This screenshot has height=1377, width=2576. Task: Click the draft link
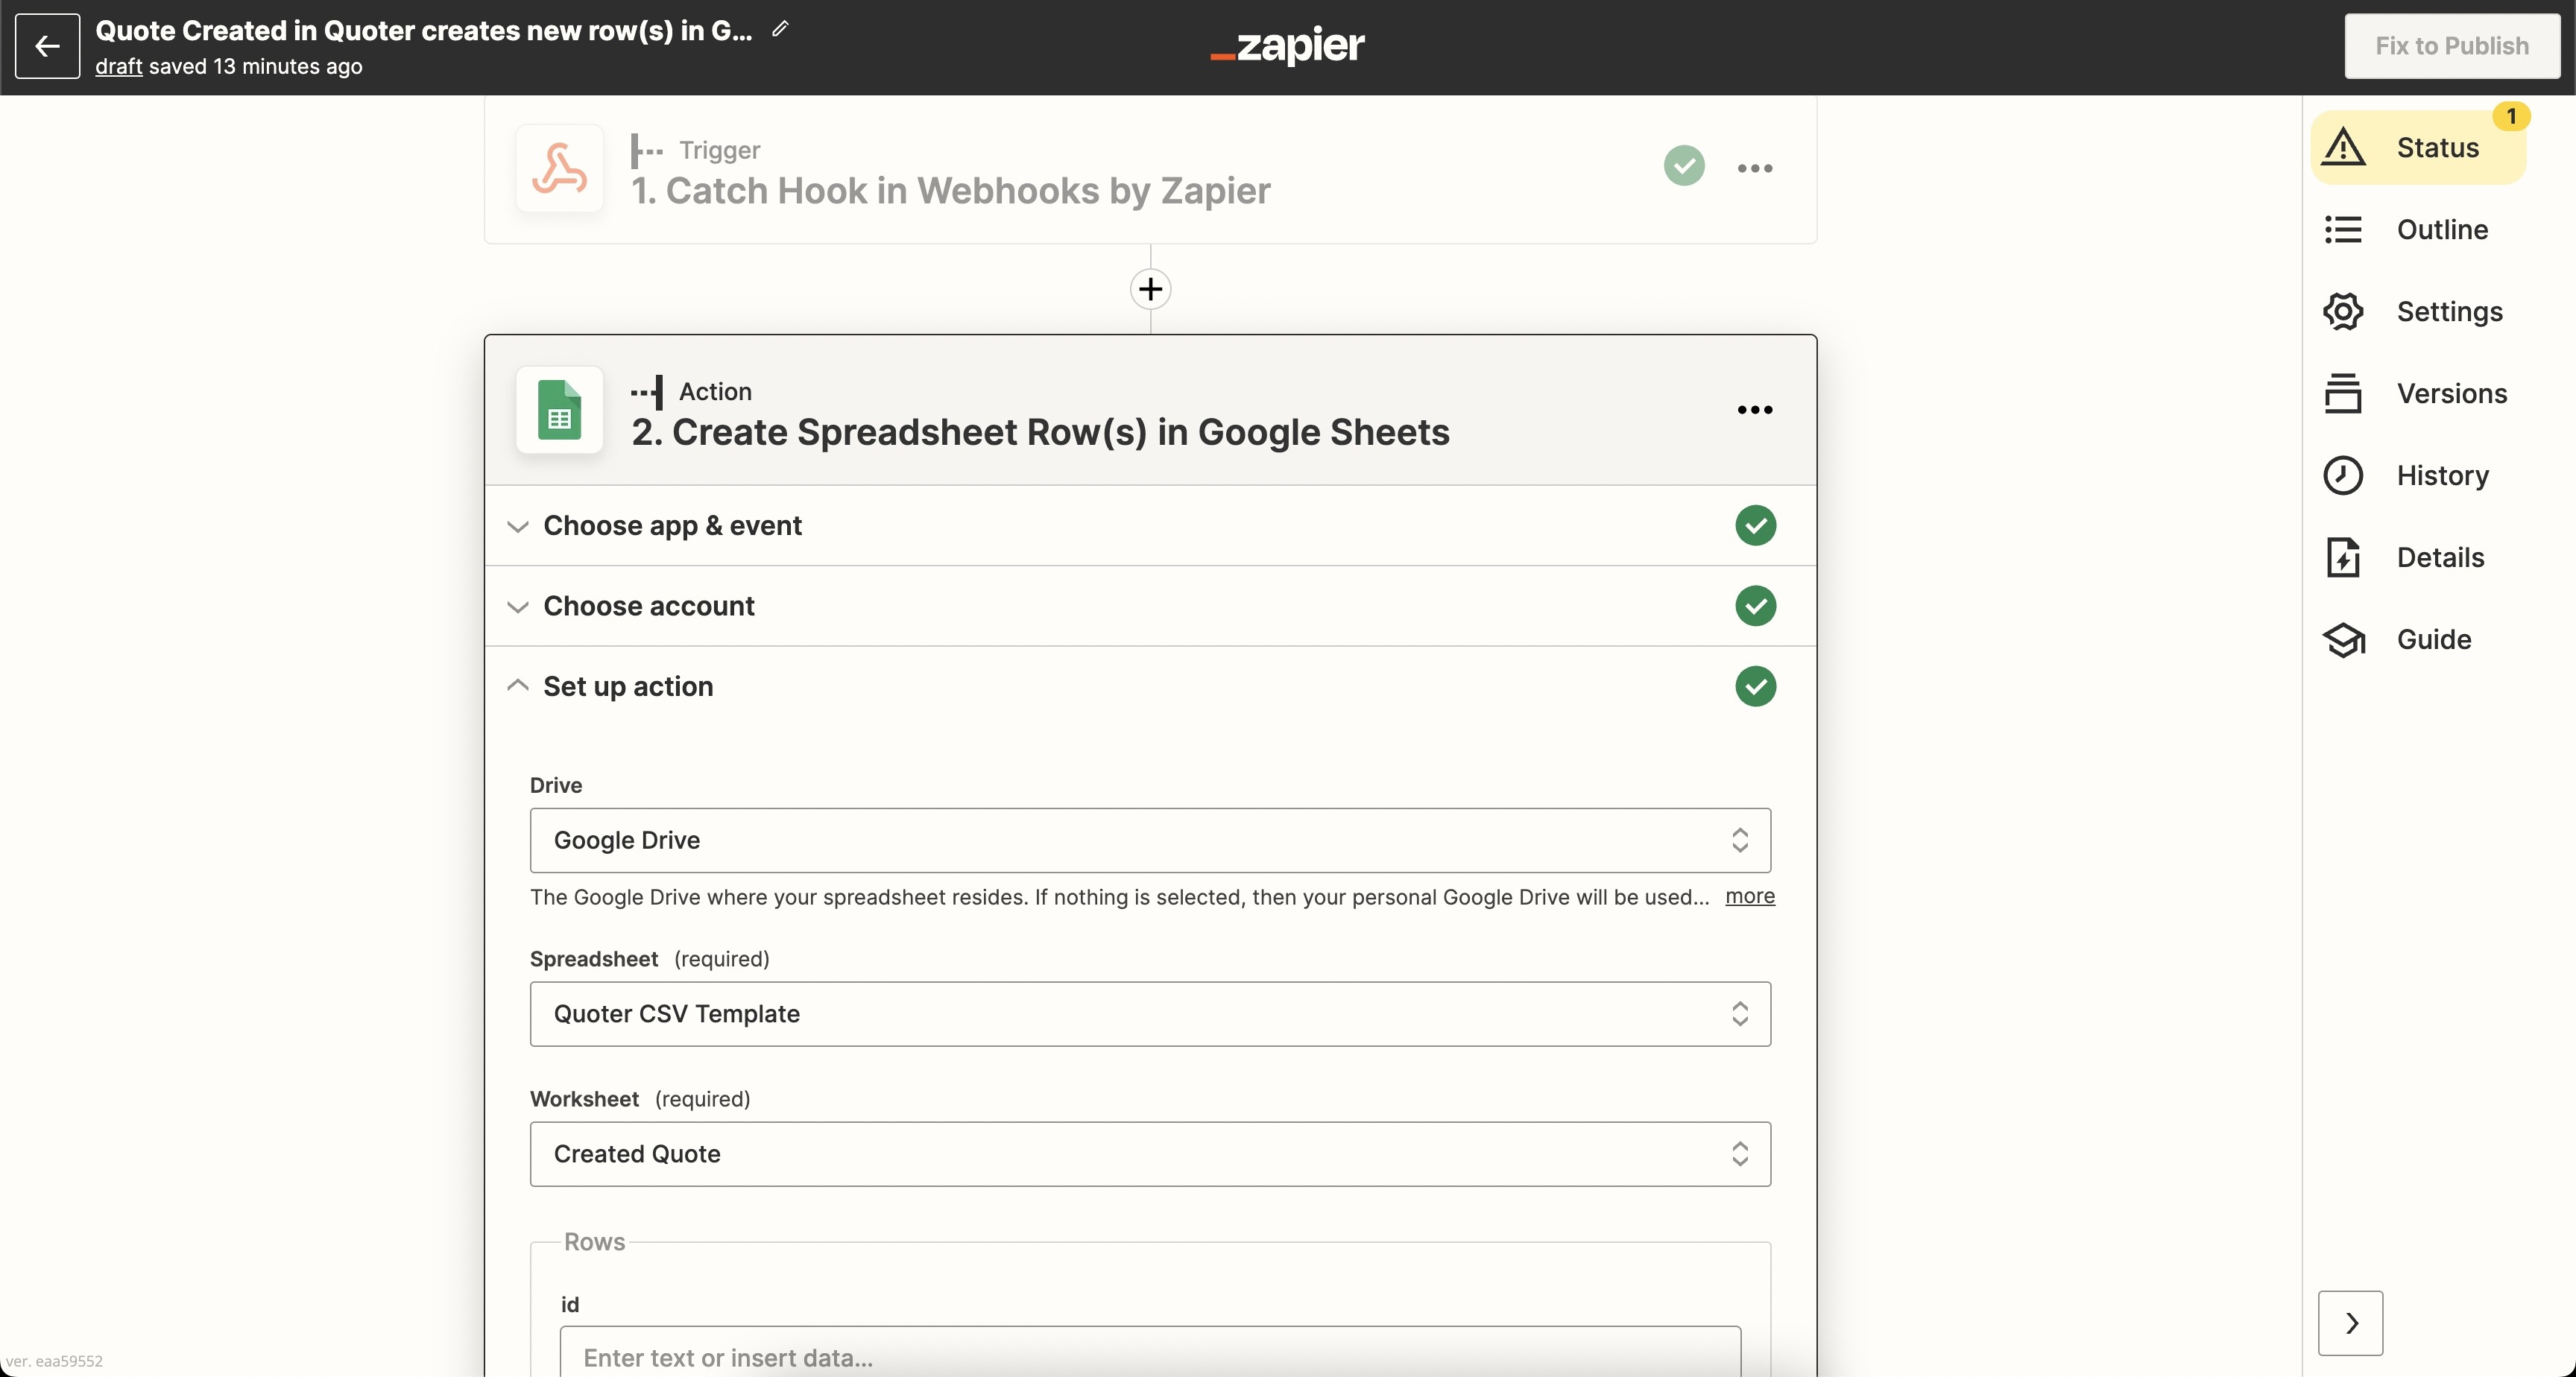[118, 66]
